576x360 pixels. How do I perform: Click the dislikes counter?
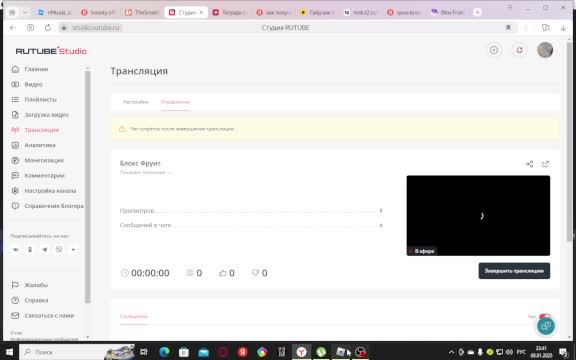click(x=259, y=273)
